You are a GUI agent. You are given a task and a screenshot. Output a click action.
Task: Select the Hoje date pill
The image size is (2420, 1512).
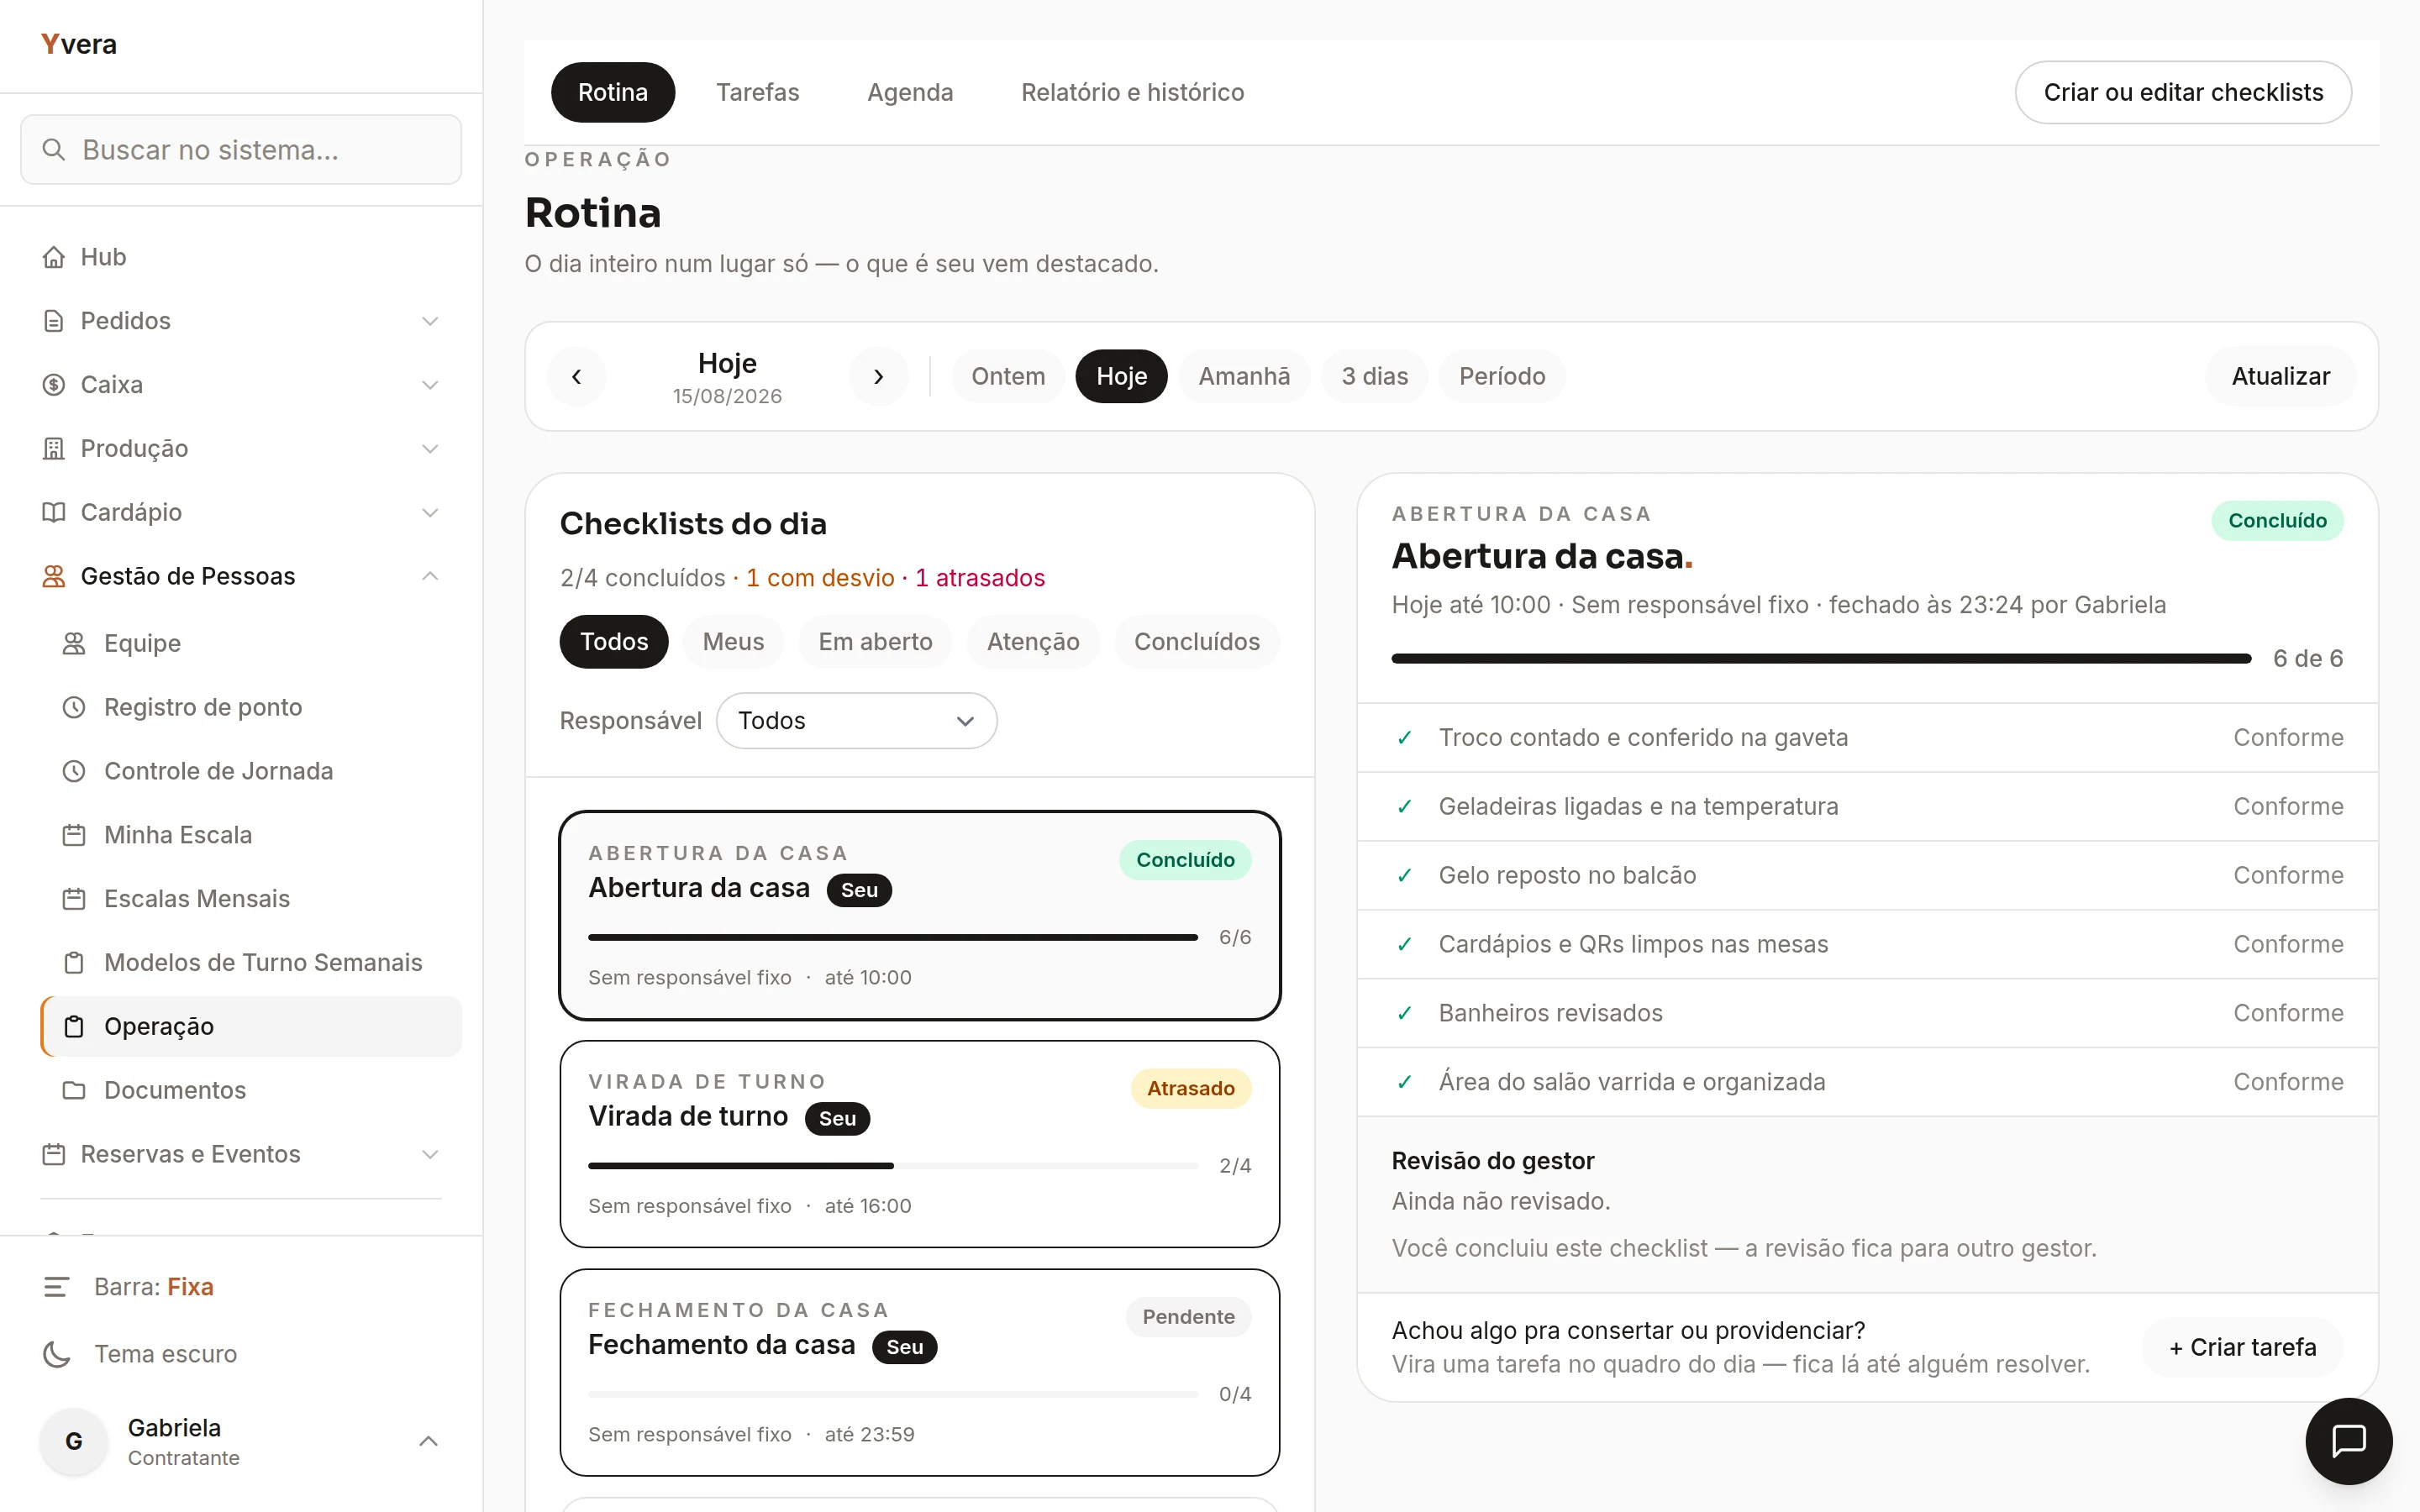[1121, 377]
